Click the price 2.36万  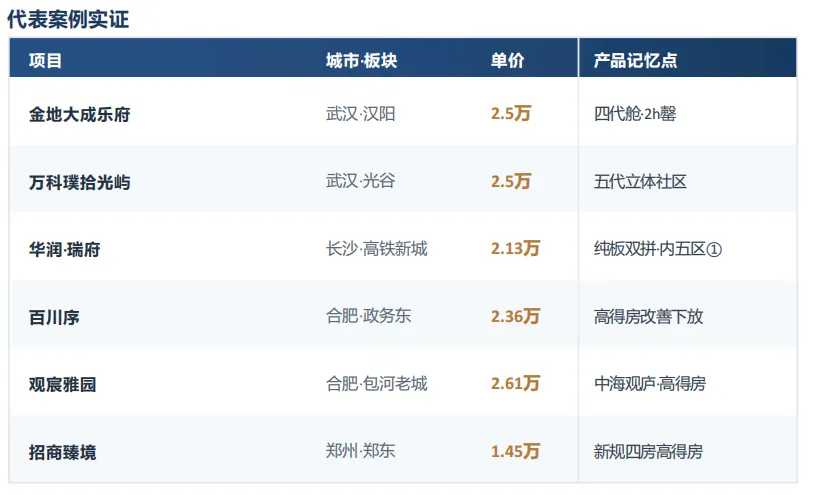tap(515, 316)
